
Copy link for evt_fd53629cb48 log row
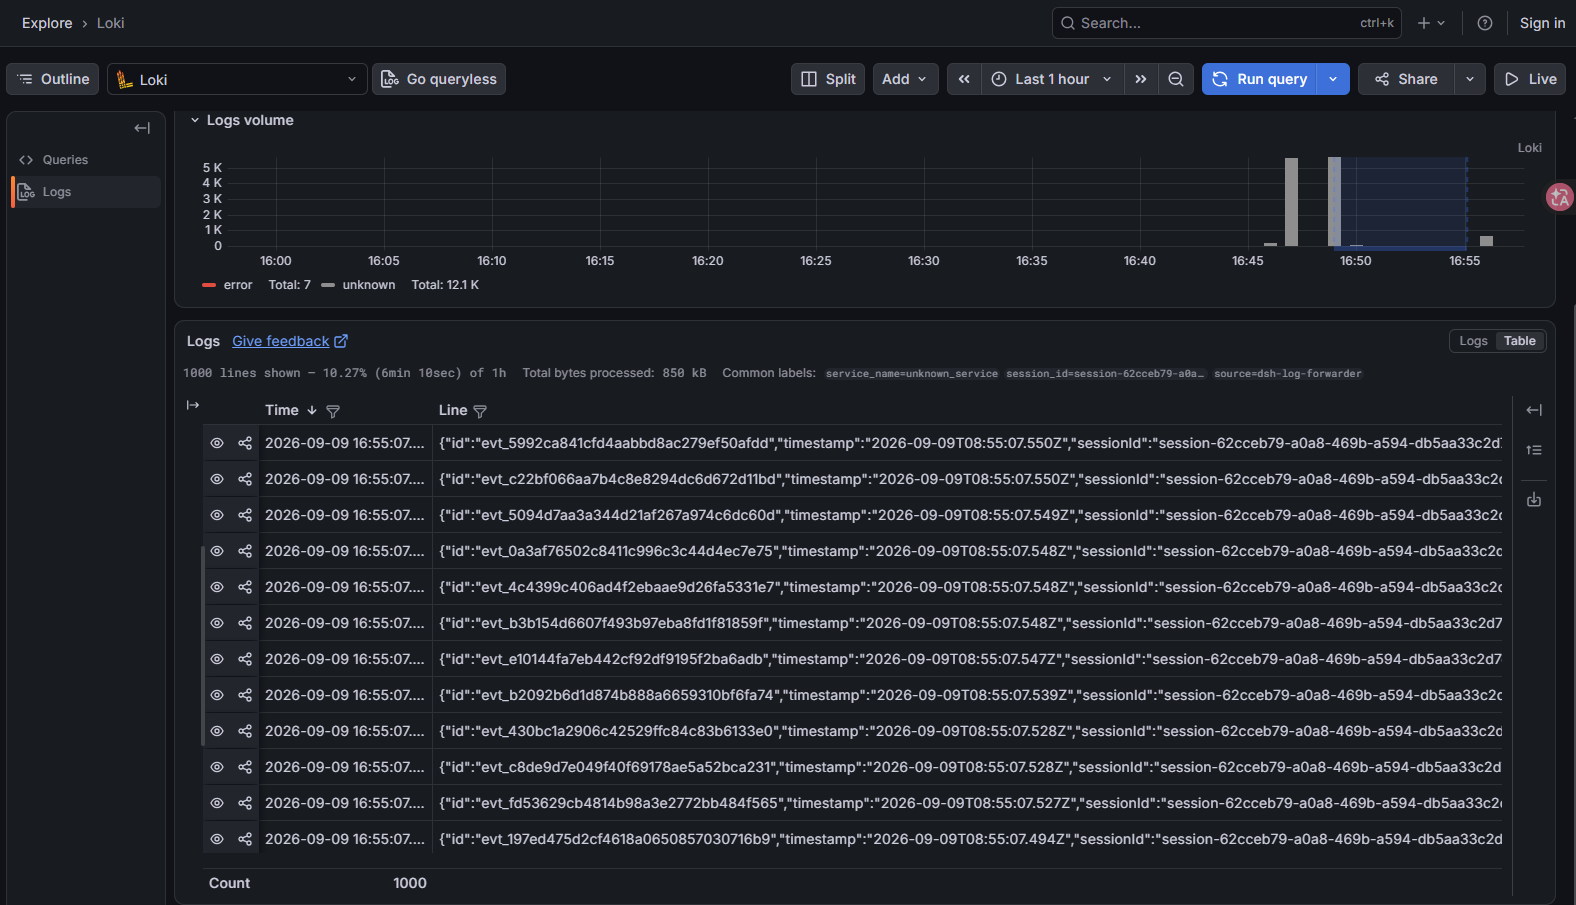coord(245,803)
